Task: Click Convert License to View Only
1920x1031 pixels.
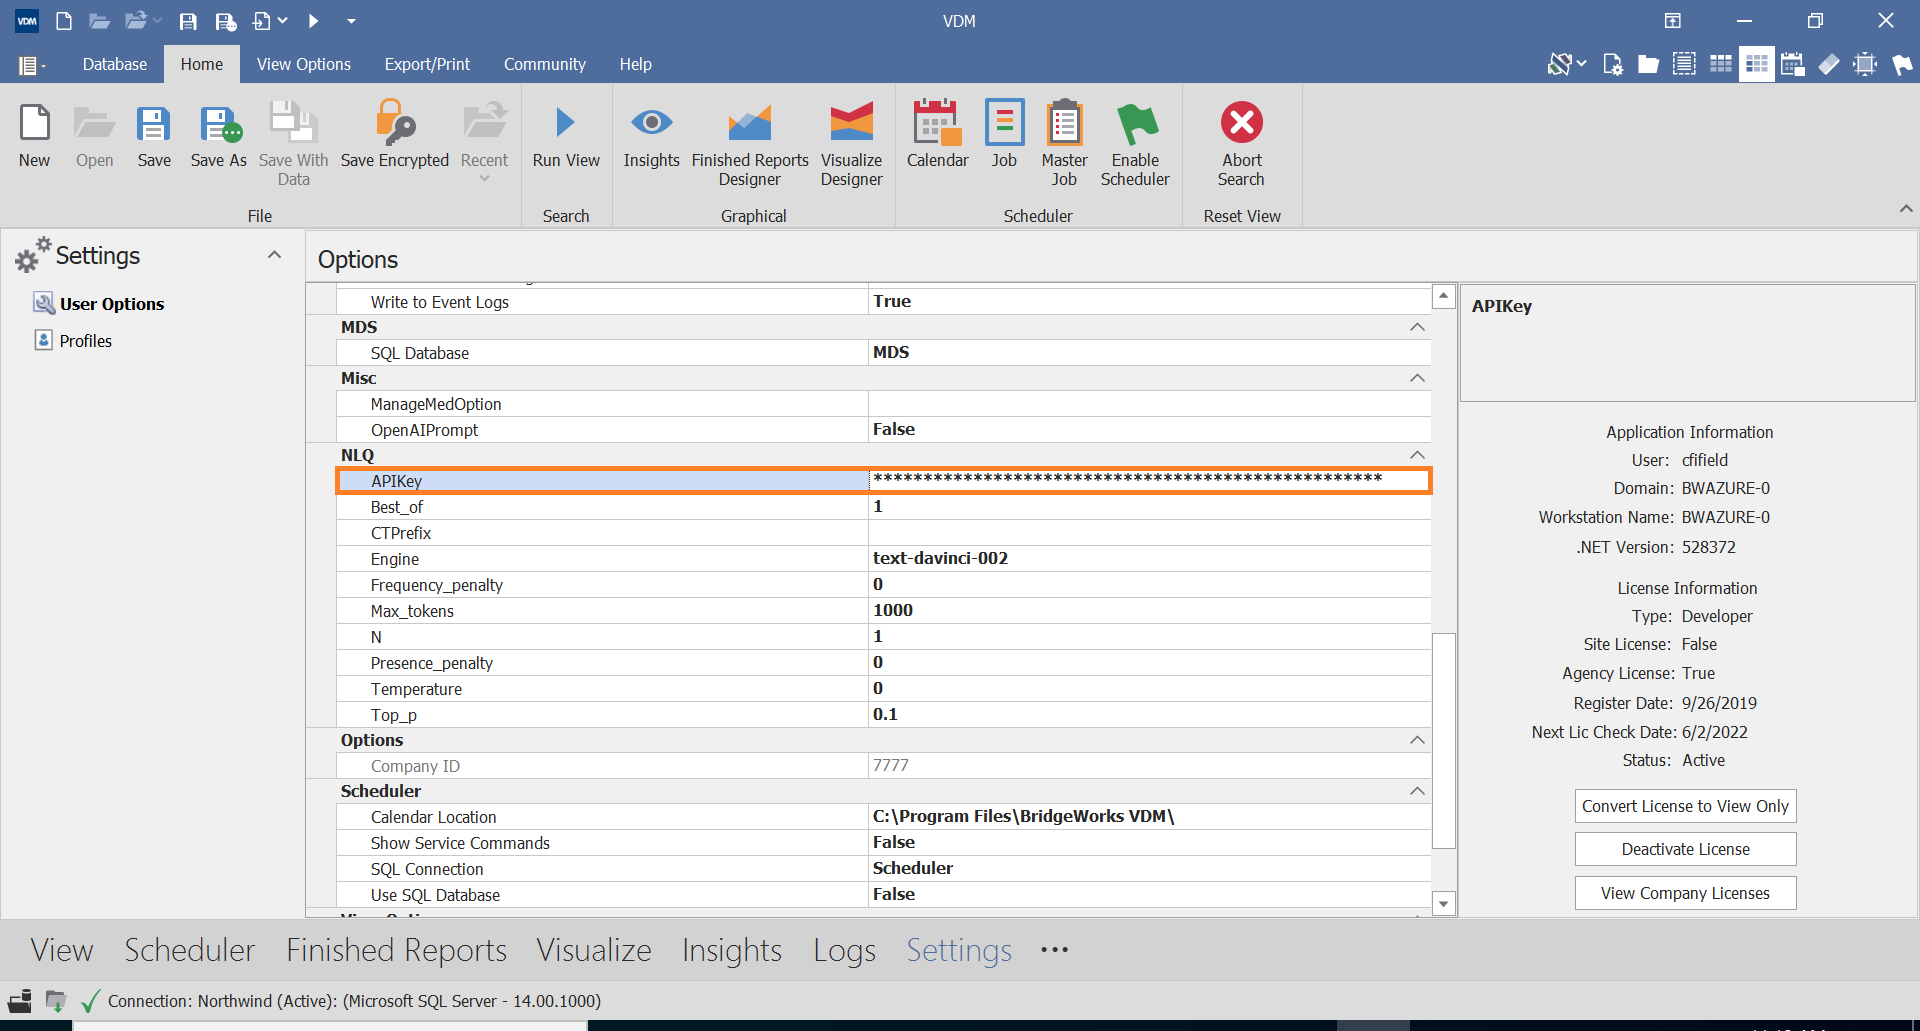Action: (x=1685, y=806)
